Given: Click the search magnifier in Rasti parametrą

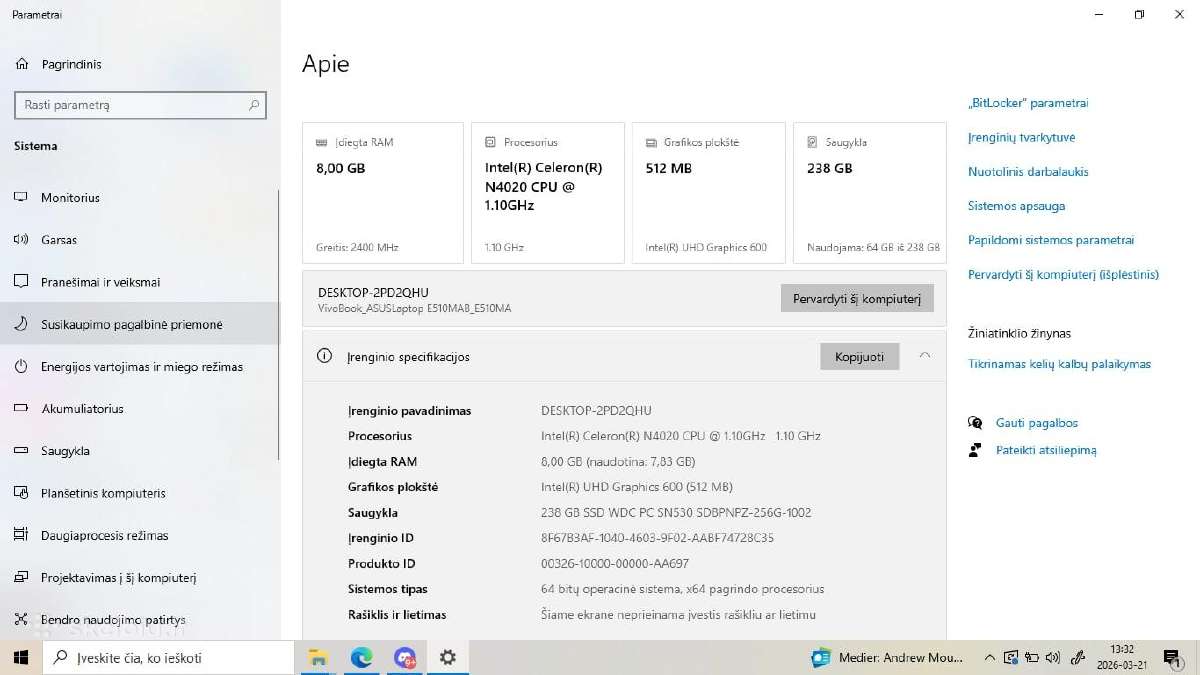Looking at the screenshot, I should [x=254, y=105].
